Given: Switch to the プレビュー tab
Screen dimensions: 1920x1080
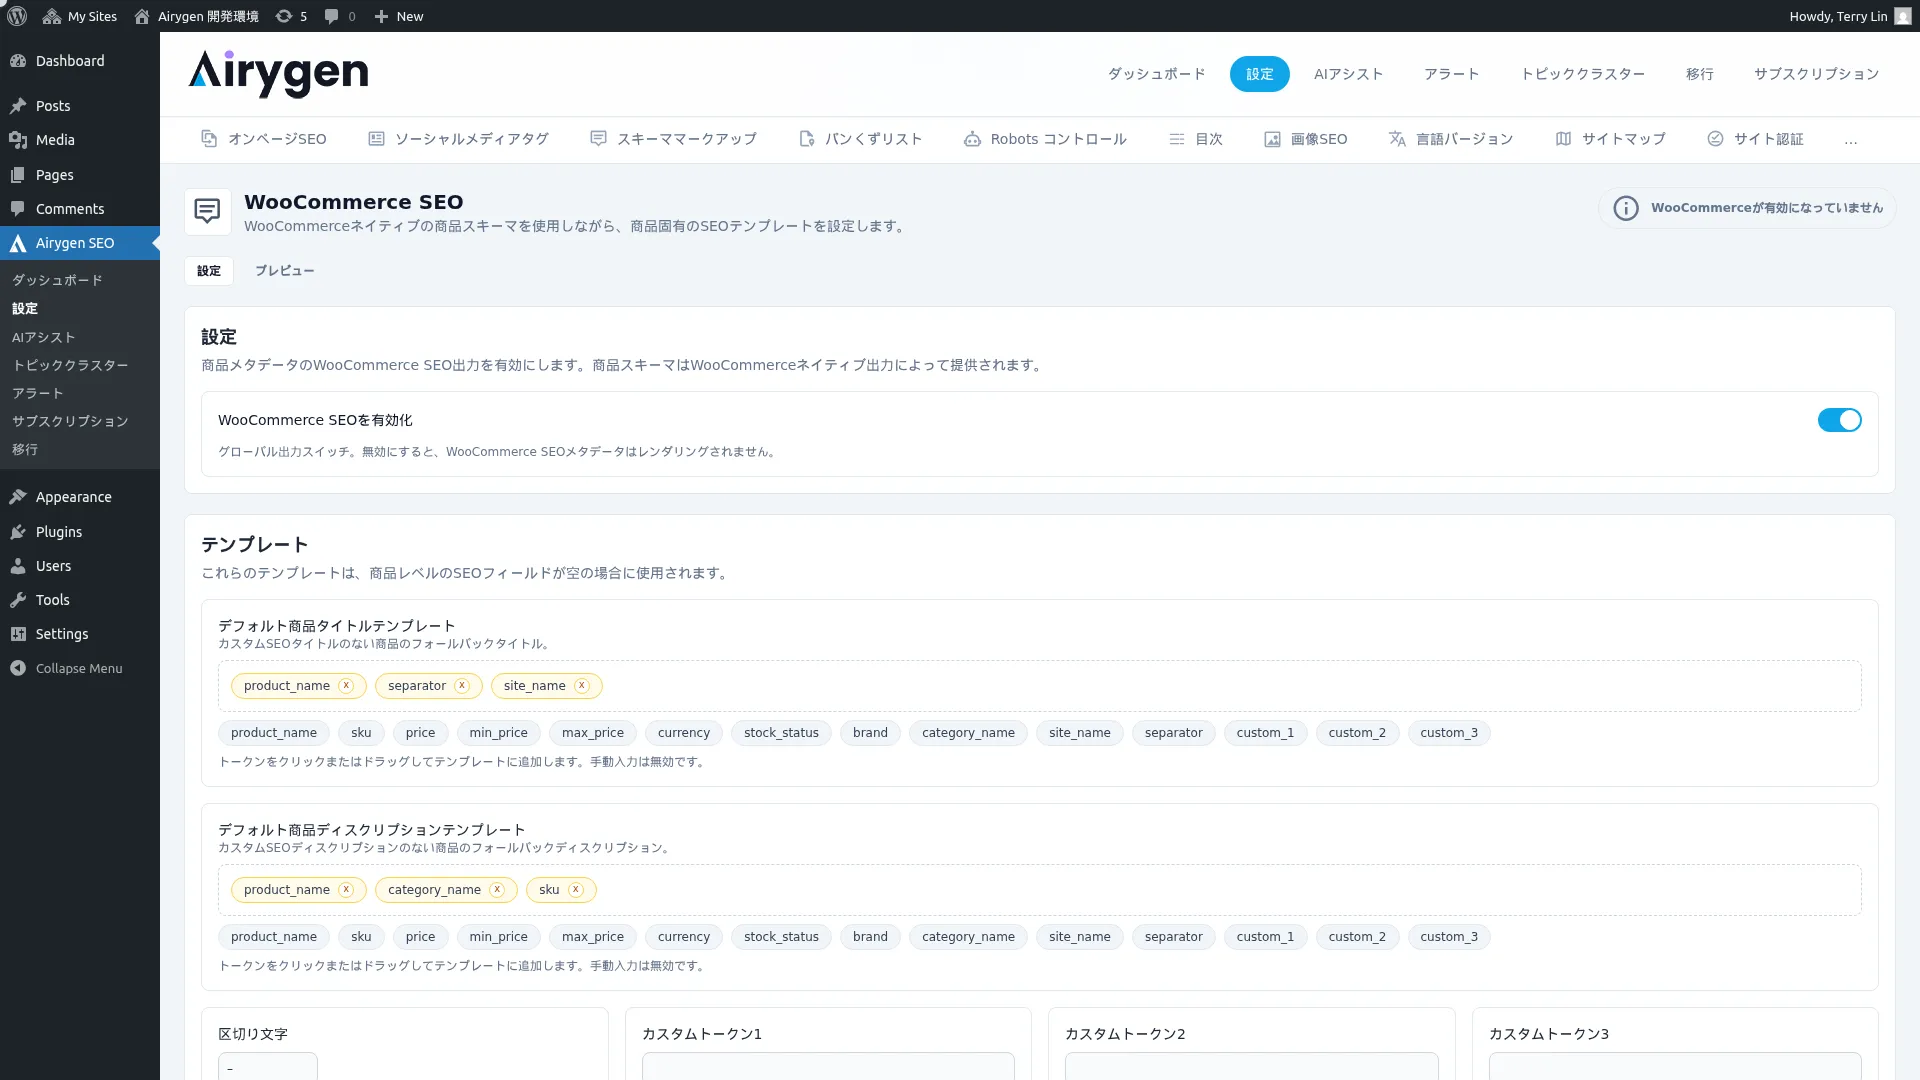Looking at the screenshot, I should point(284,271).
